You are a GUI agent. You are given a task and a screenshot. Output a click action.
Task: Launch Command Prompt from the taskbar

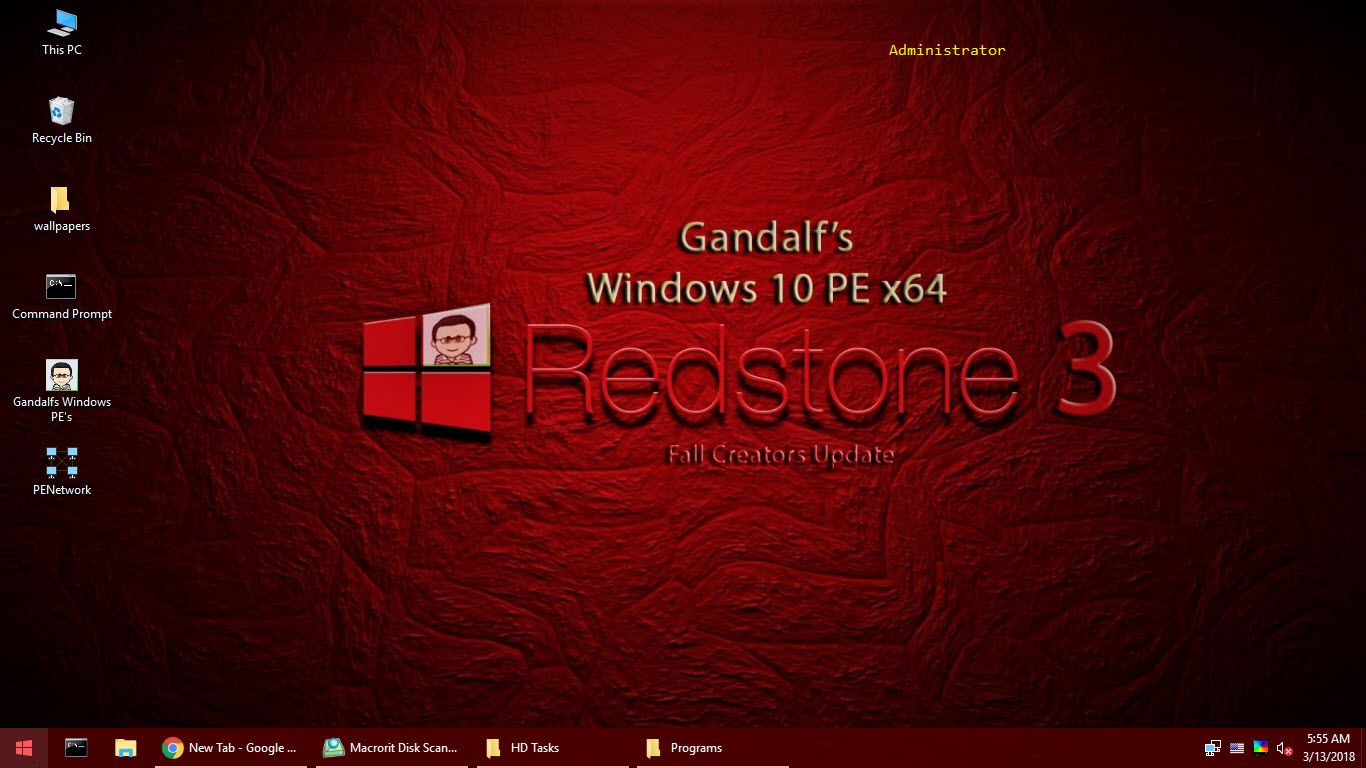[76, 748]
